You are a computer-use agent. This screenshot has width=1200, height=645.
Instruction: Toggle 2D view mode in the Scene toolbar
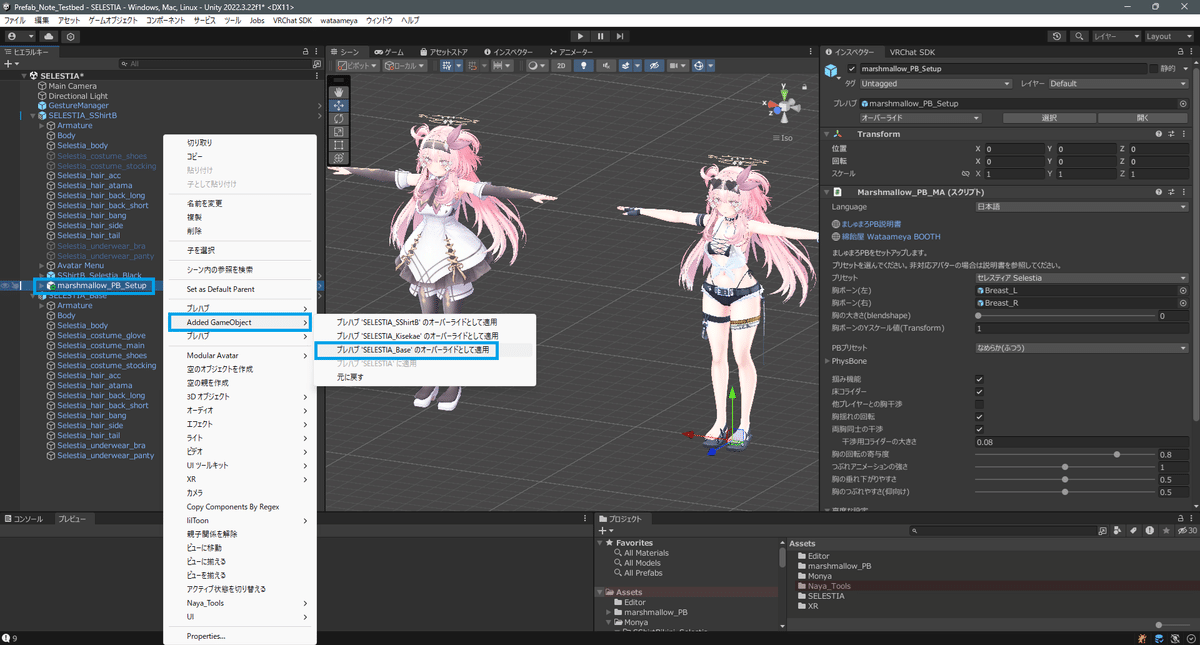563,64
